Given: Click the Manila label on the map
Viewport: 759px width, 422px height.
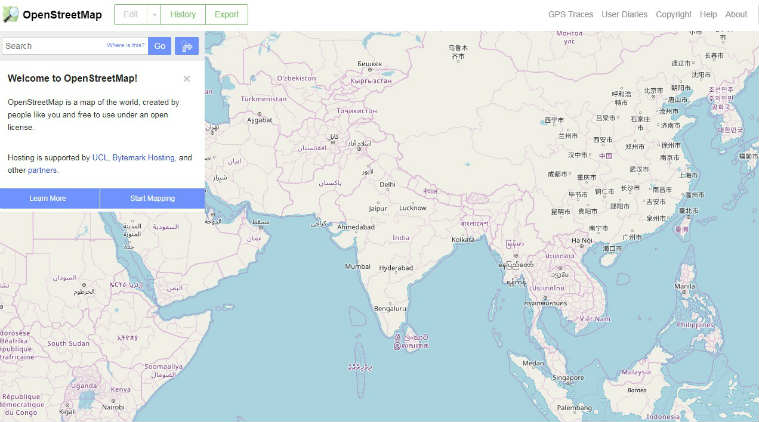Looking at the screenshot, I should pos(685,286).
